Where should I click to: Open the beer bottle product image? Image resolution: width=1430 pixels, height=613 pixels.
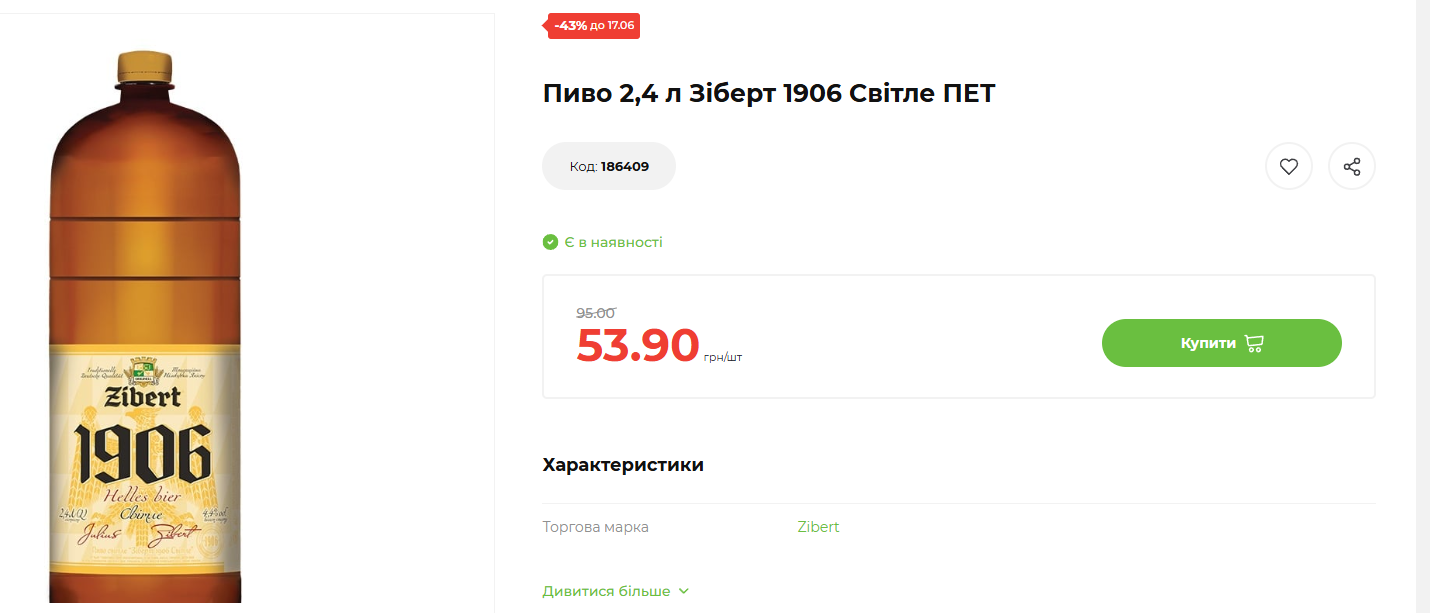pos(146,327)
